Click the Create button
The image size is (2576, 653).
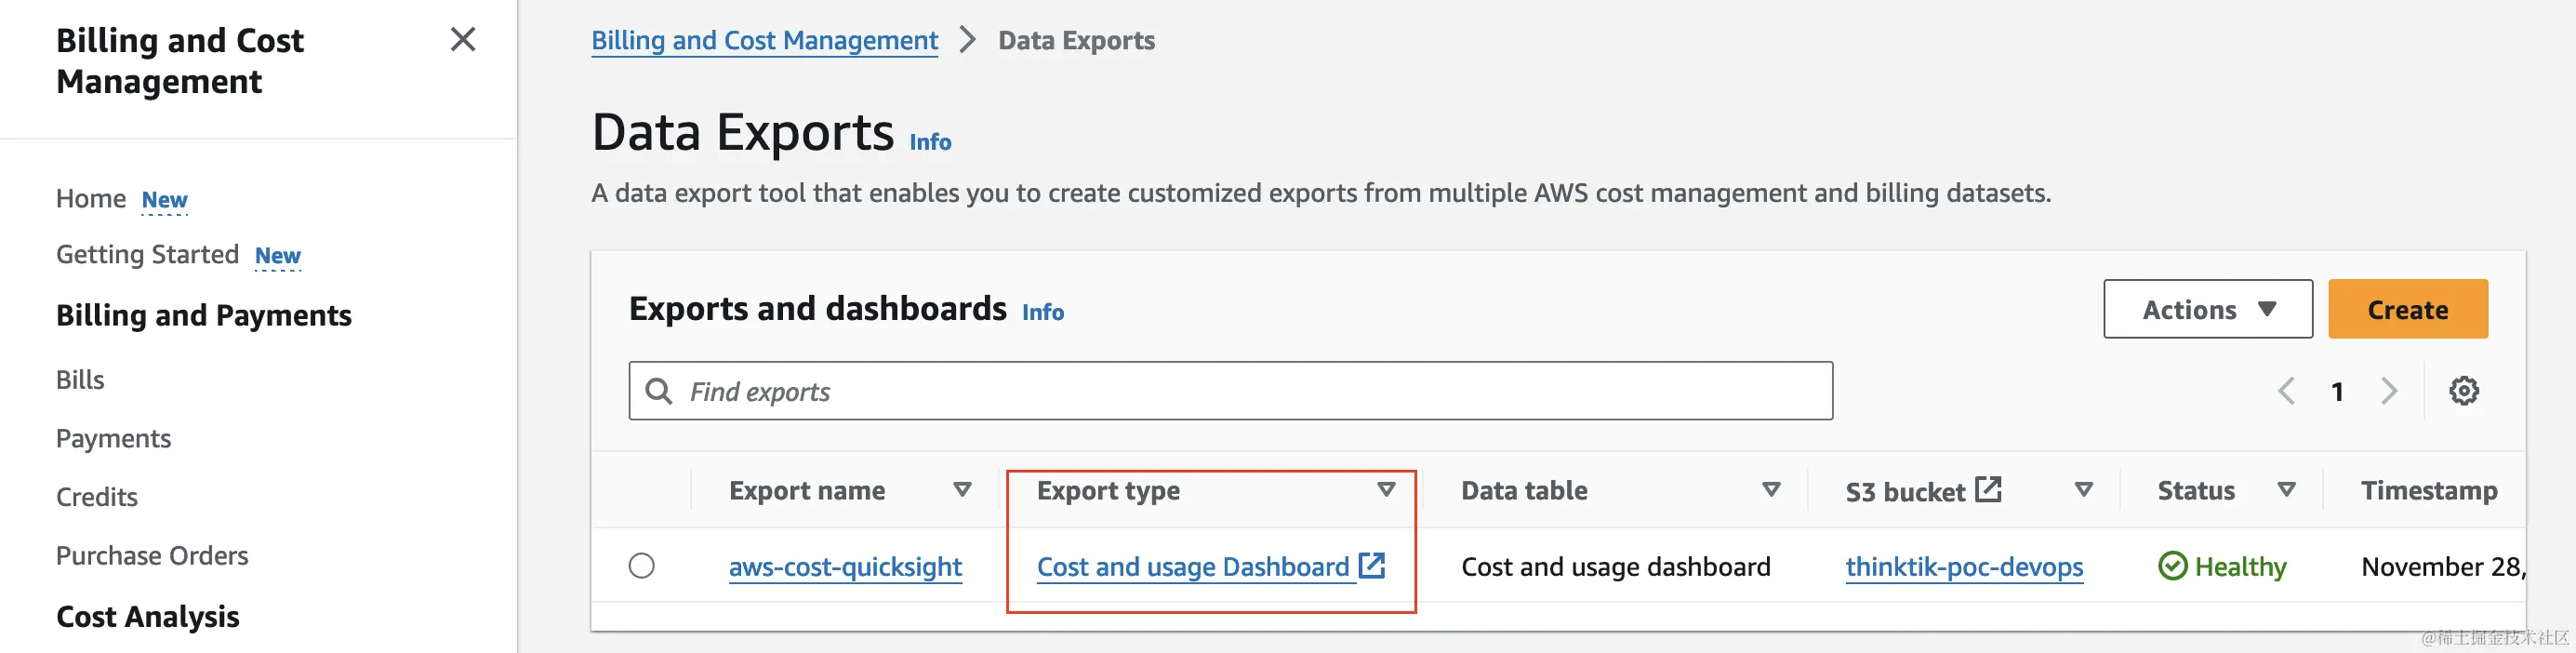[2408, 309]
